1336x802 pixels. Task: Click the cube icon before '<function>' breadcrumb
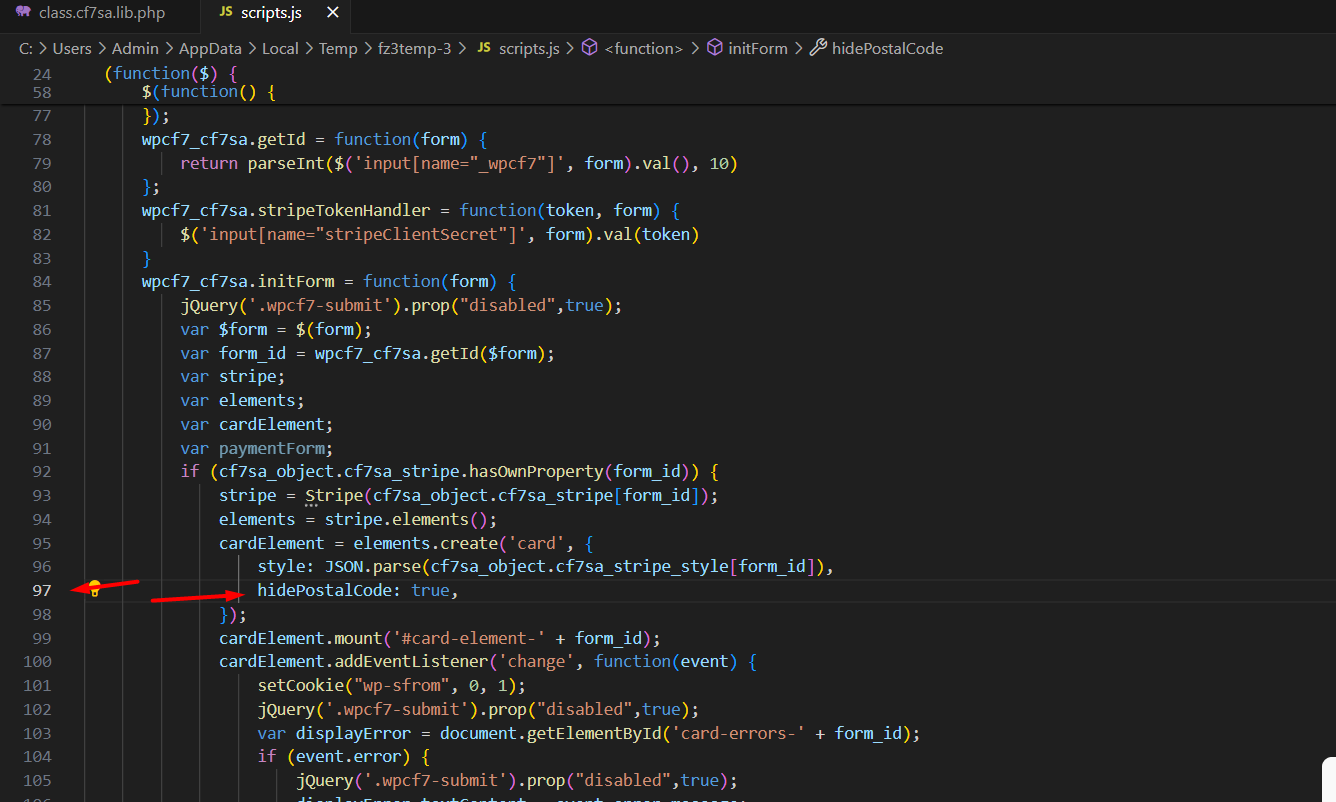click(590, 48)
